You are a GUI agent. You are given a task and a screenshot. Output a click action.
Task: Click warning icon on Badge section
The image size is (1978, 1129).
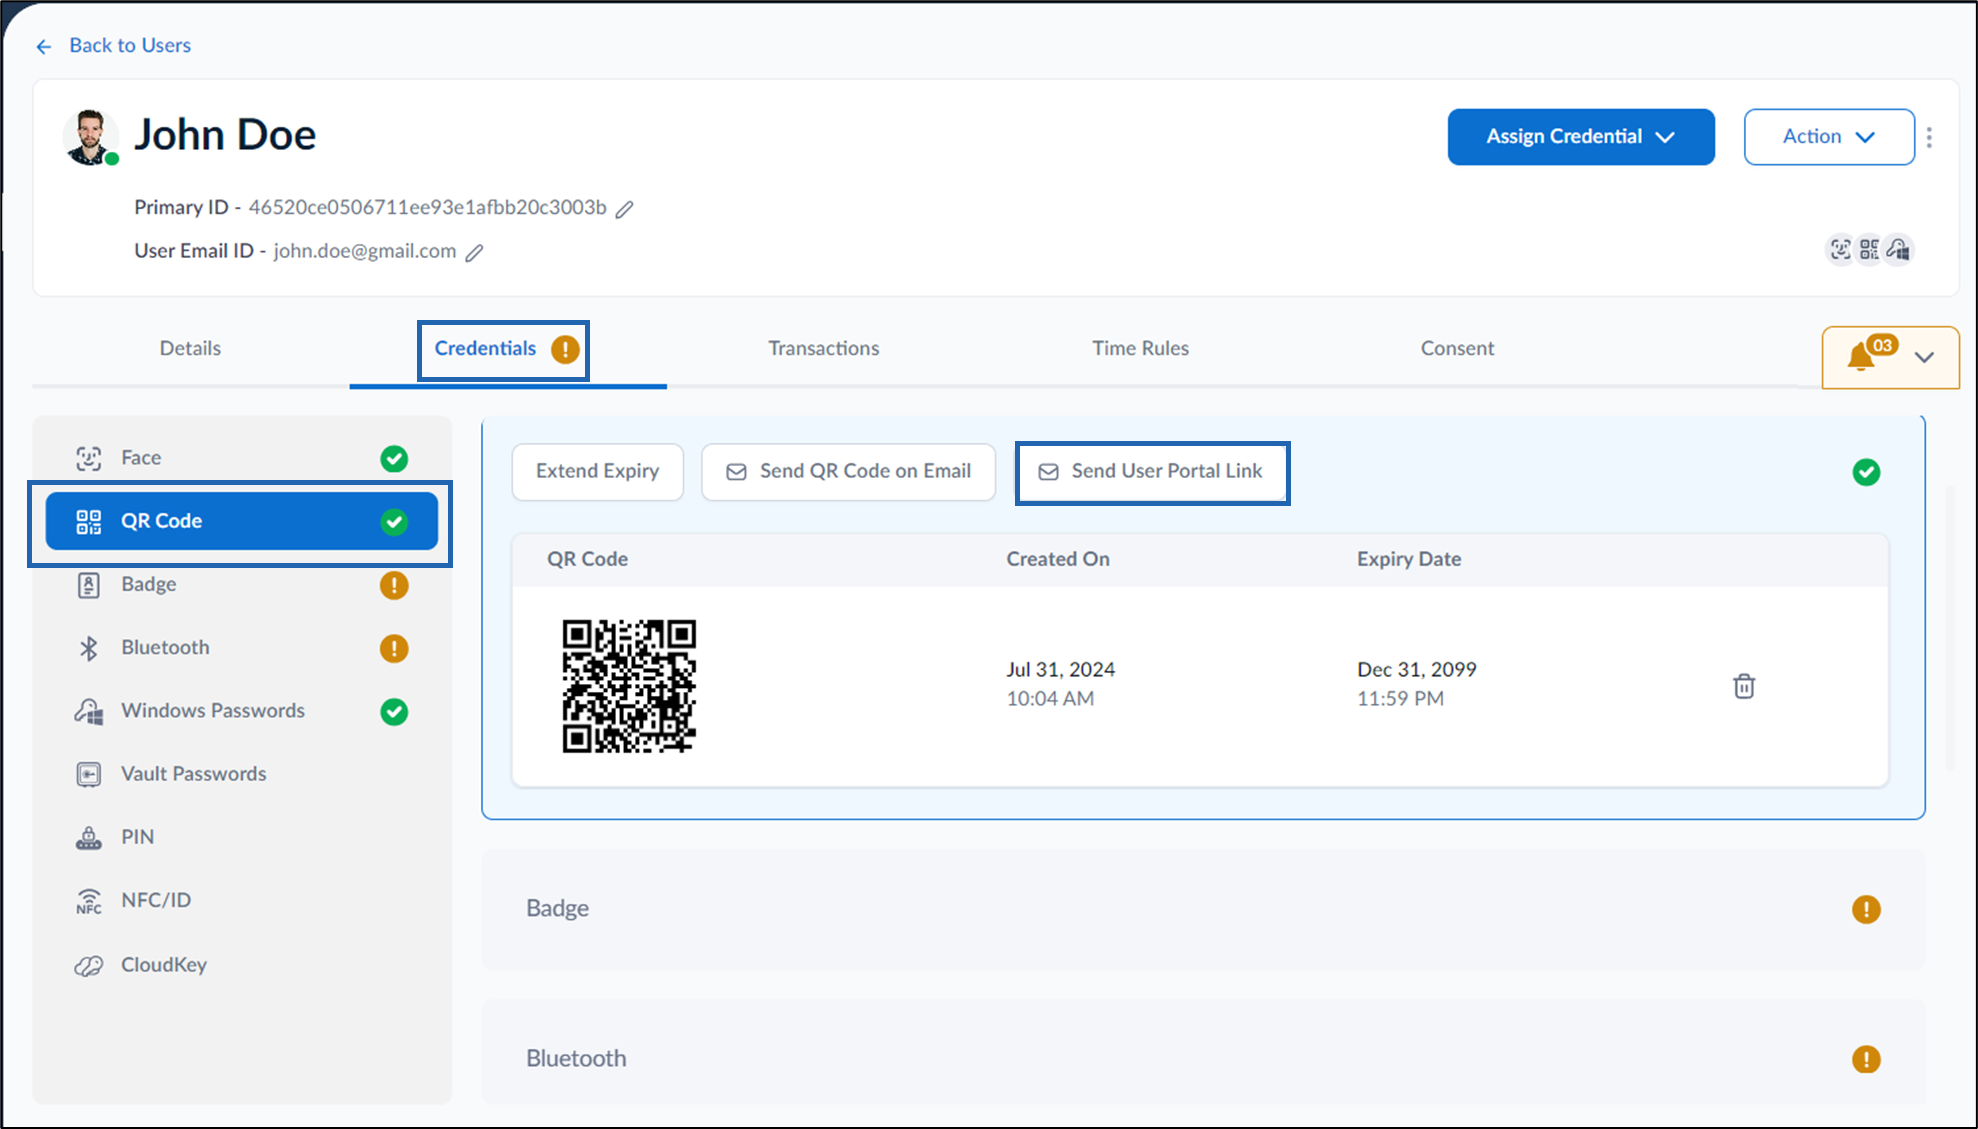[1866, 909]
